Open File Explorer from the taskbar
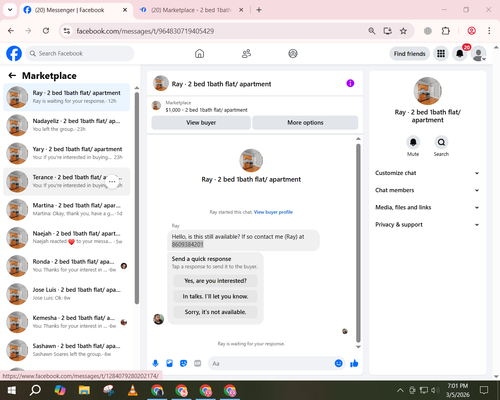The image size is (500, 400). coord(84,390)
